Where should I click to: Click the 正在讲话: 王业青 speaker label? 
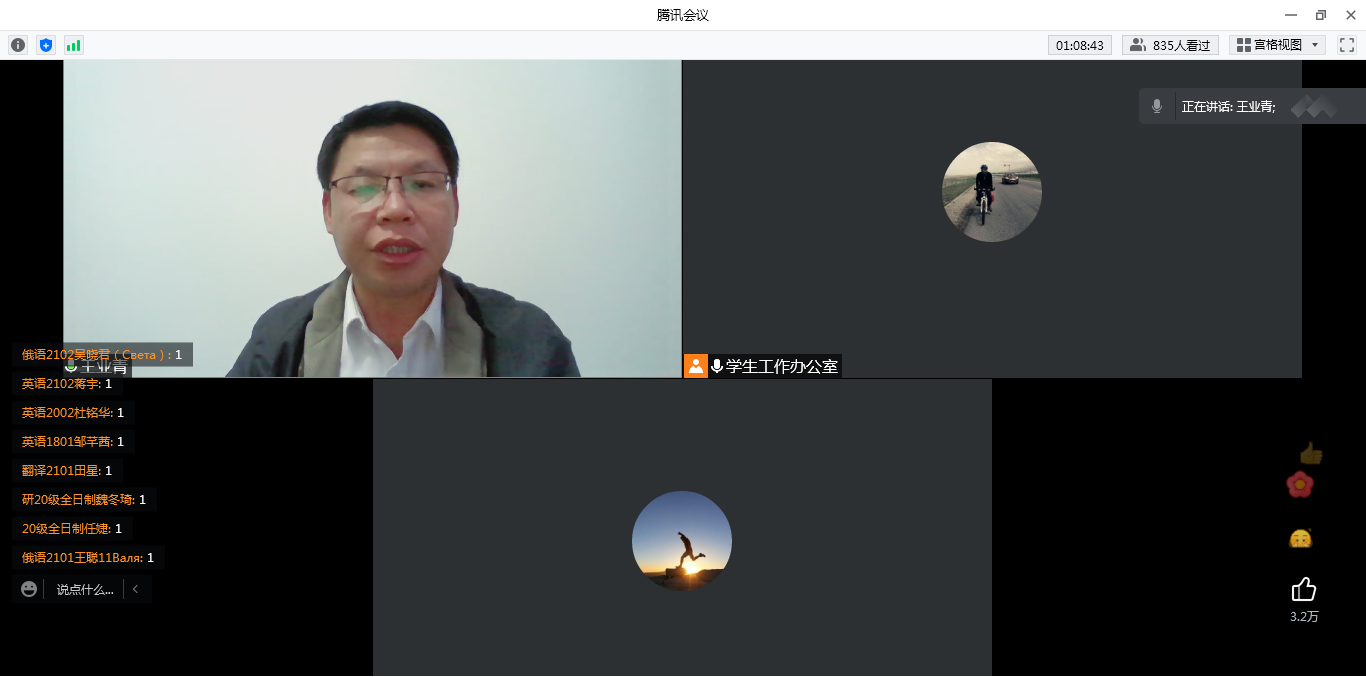[1228, 106]
